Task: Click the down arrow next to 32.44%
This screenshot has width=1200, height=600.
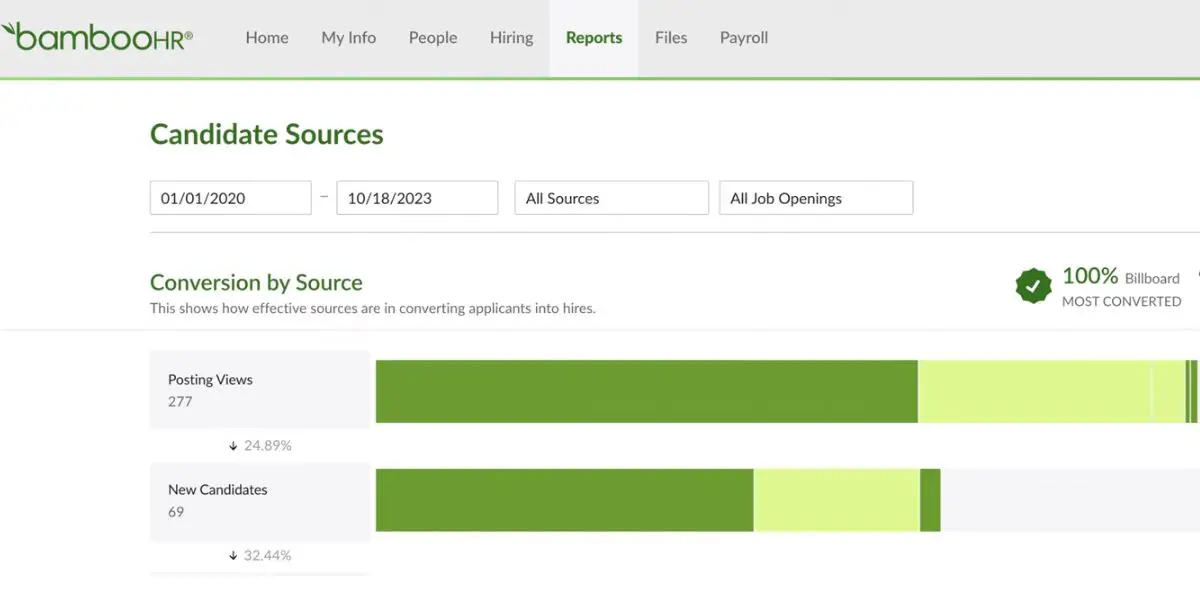Action: click(233, 555)
